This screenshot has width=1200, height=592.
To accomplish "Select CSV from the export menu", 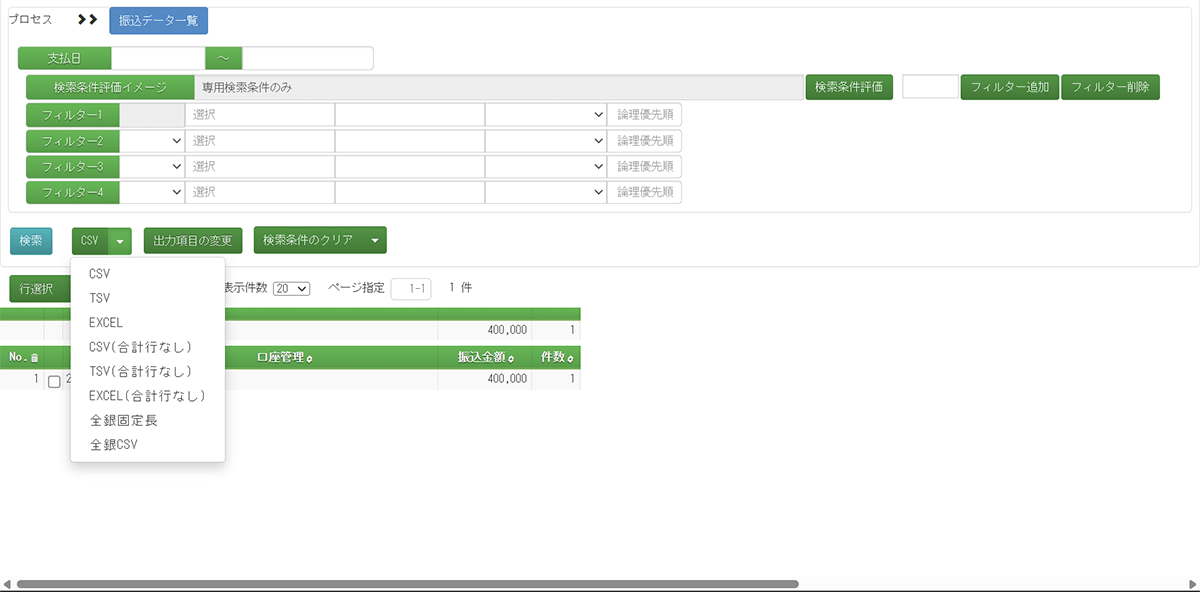I will [x=148, y=274].
